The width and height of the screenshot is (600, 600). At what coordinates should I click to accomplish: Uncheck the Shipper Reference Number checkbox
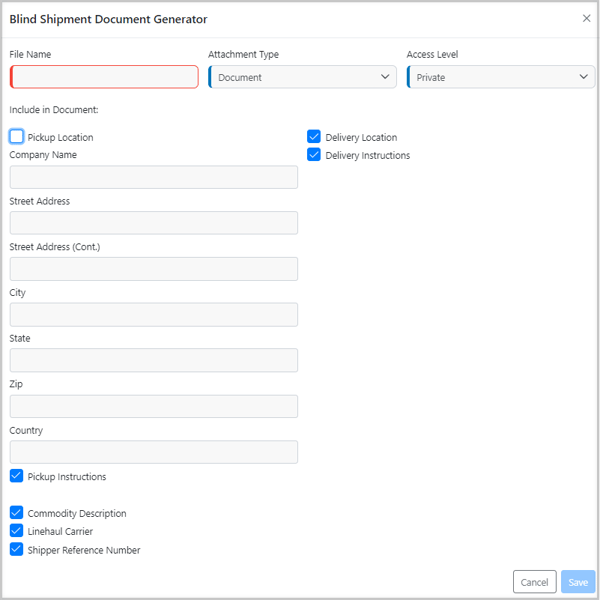point(16,549)
